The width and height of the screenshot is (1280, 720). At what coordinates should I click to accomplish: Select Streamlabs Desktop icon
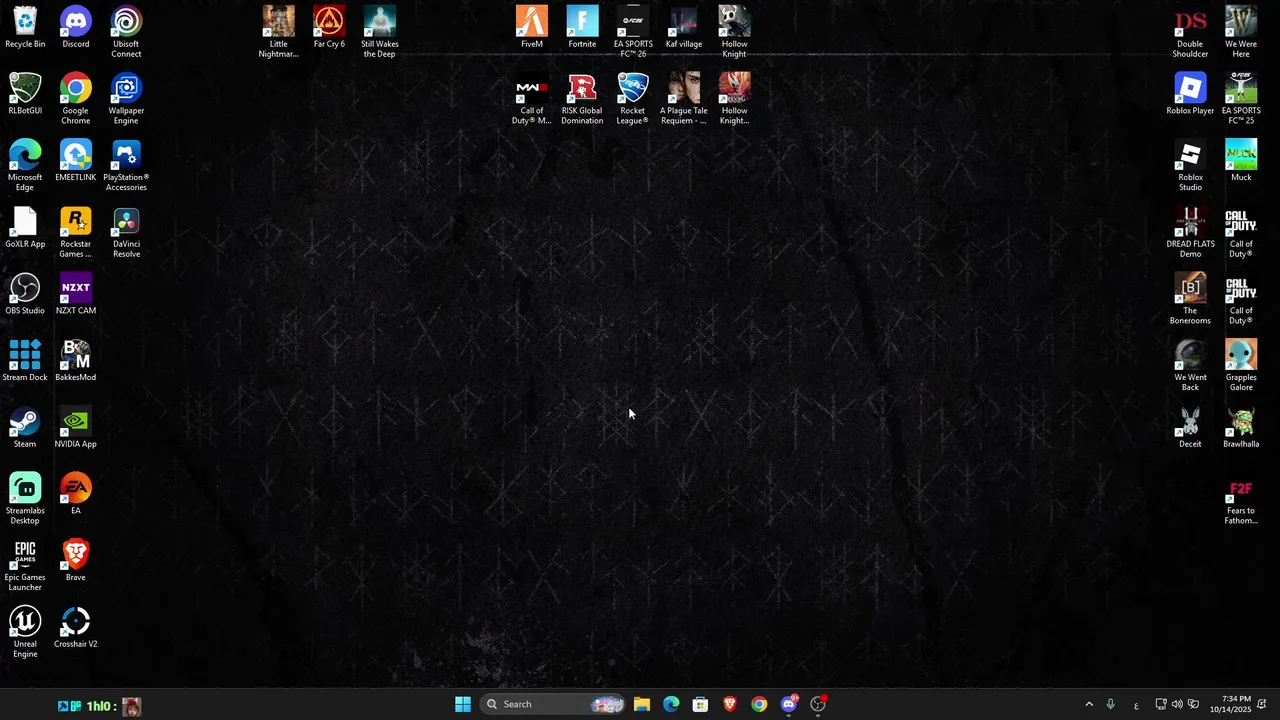pyautogui.click(x=25, y=499)
